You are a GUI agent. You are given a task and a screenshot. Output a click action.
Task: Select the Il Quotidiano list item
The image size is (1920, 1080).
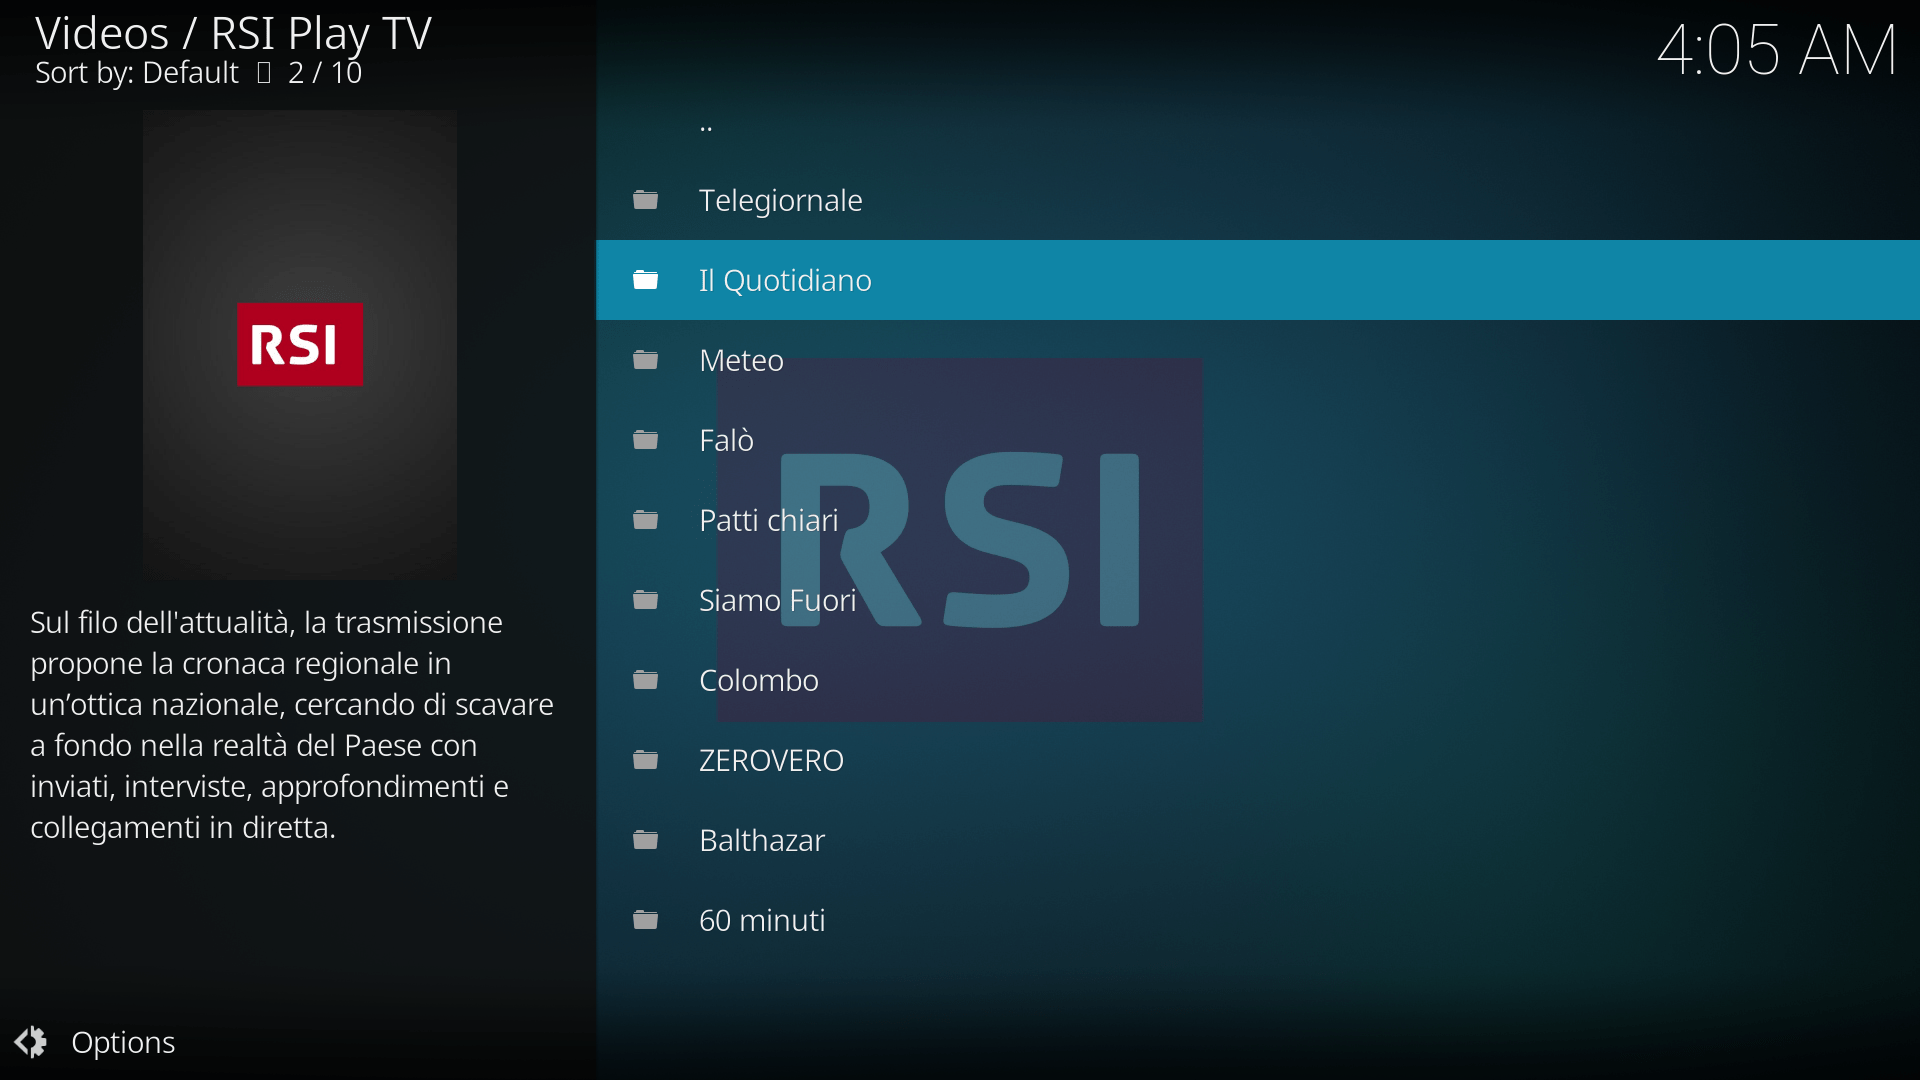click(x=785, y=280)
